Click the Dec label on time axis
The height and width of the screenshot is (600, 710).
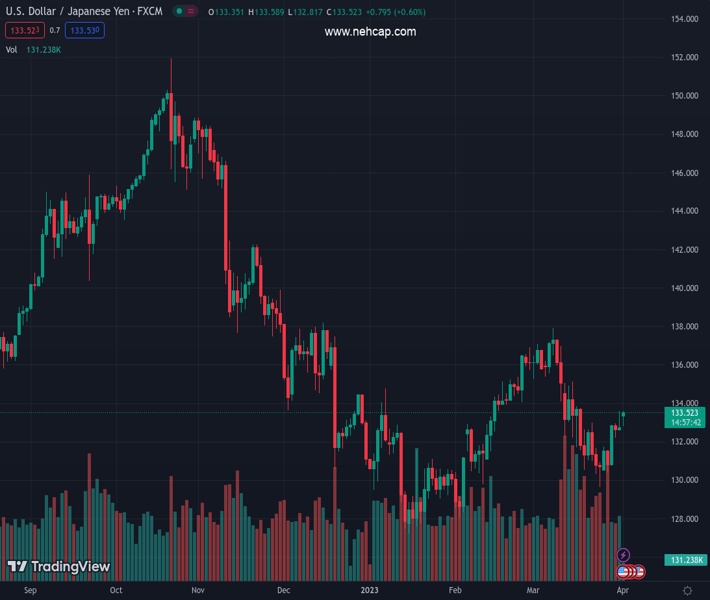(x=284, y=590)
